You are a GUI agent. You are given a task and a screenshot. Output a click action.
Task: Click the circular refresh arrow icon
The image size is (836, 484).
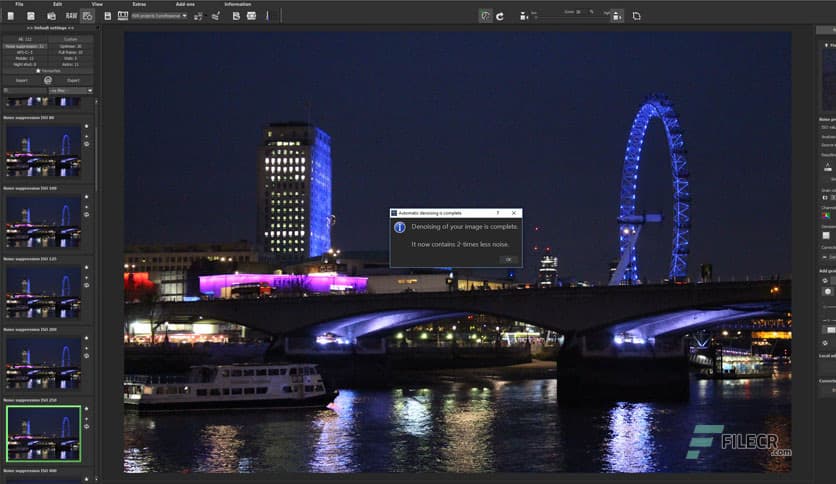click(x=499, y=16)
